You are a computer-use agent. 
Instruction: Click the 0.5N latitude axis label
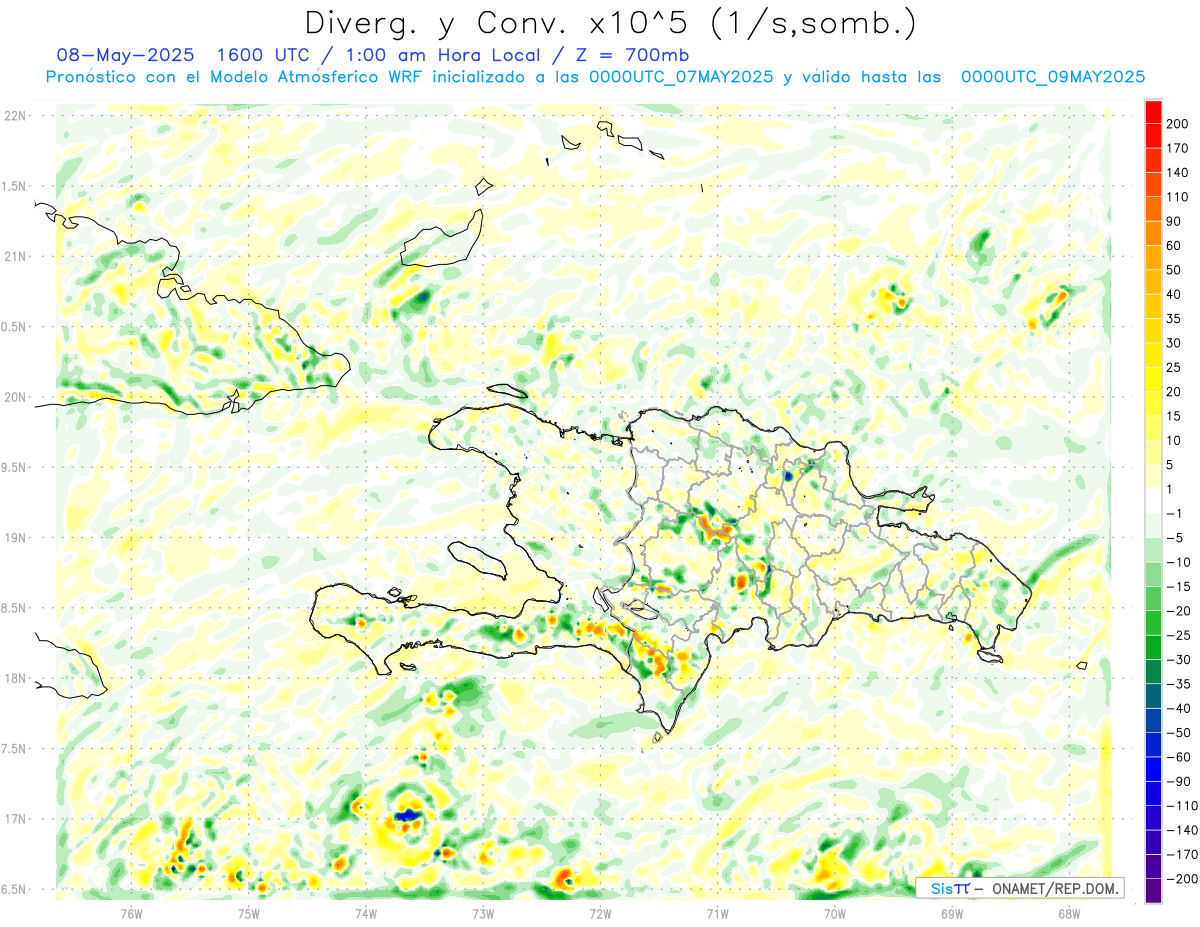pyautogui.click(x=14, y=327)
